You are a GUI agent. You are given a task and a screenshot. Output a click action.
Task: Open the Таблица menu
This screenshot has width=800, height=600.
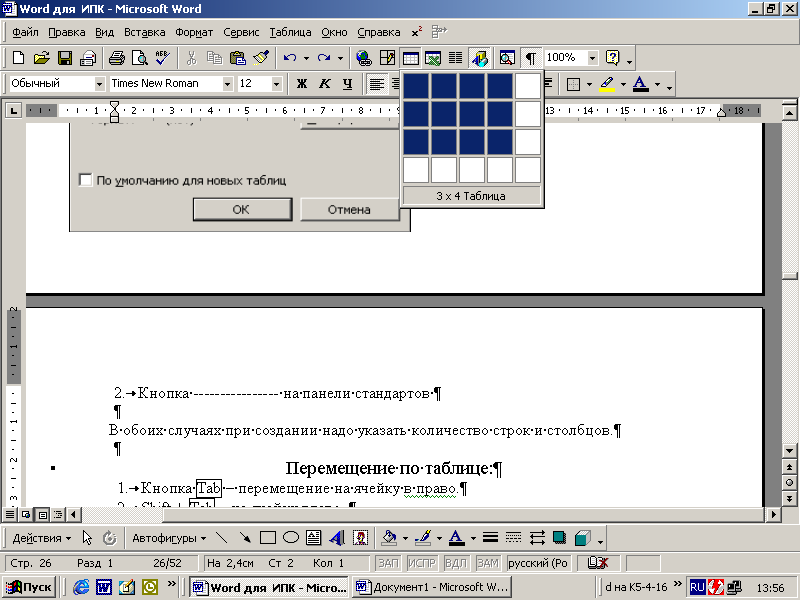(290, 32)
